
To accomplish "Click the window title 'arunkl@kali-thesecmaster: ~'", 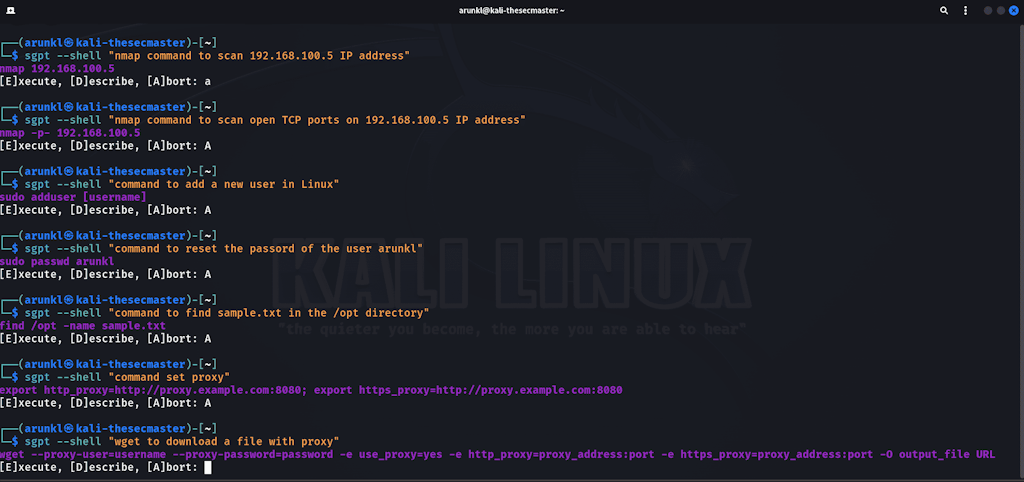I will pyautogui.click(x=511, y=10).
